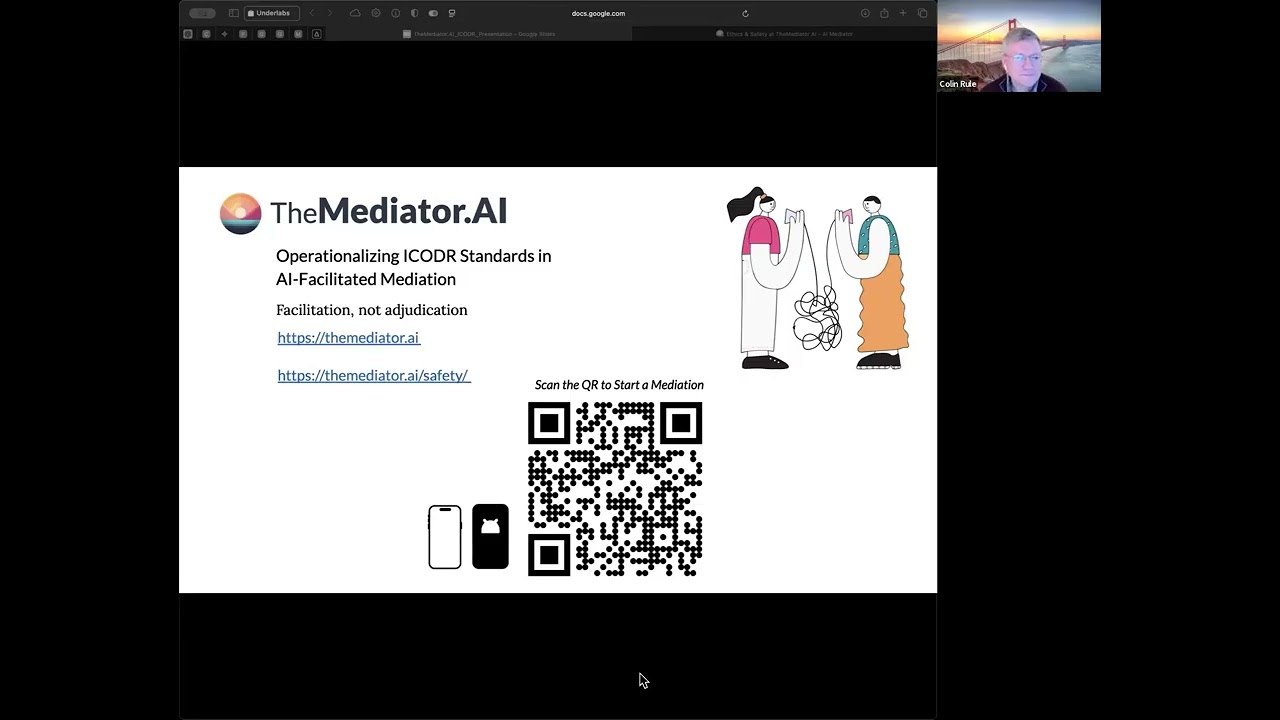Open the downloads icon in Safari toolbar
The height and width of the screenshot is (720, 1280).
pyautogui.click(x=865, y=13)
